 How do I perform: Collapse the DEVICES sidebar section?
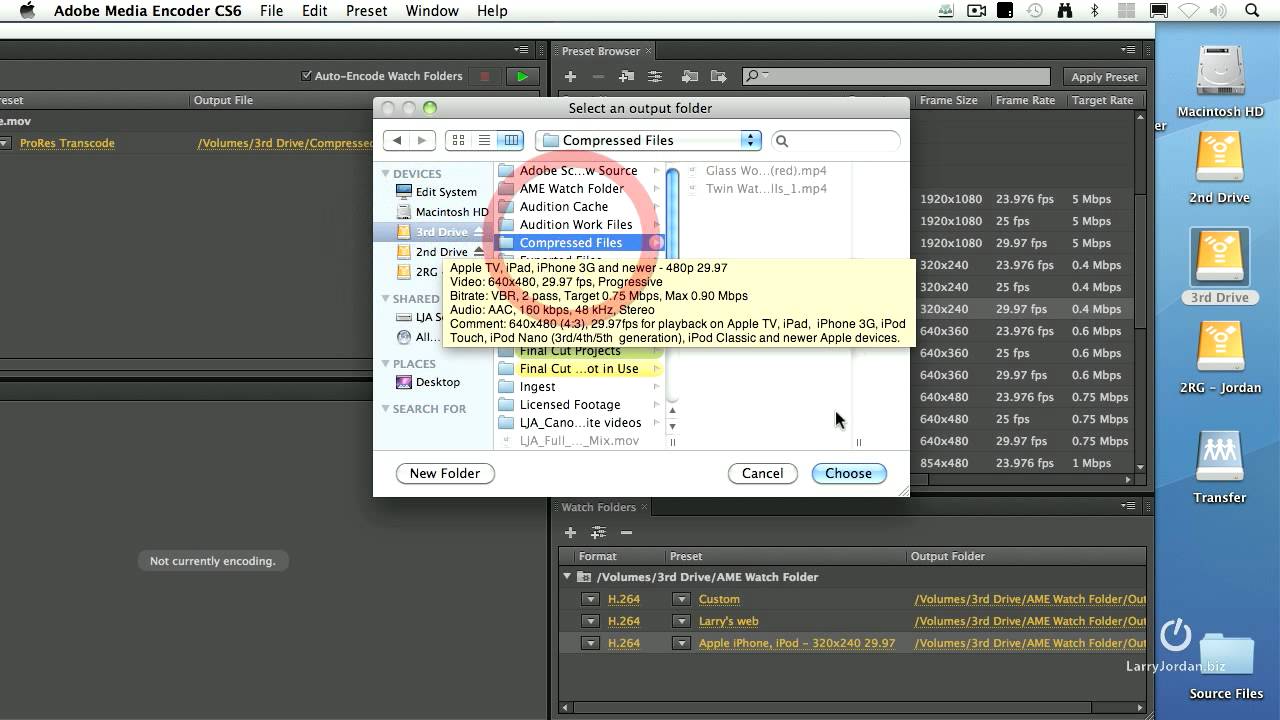(386, 174)
